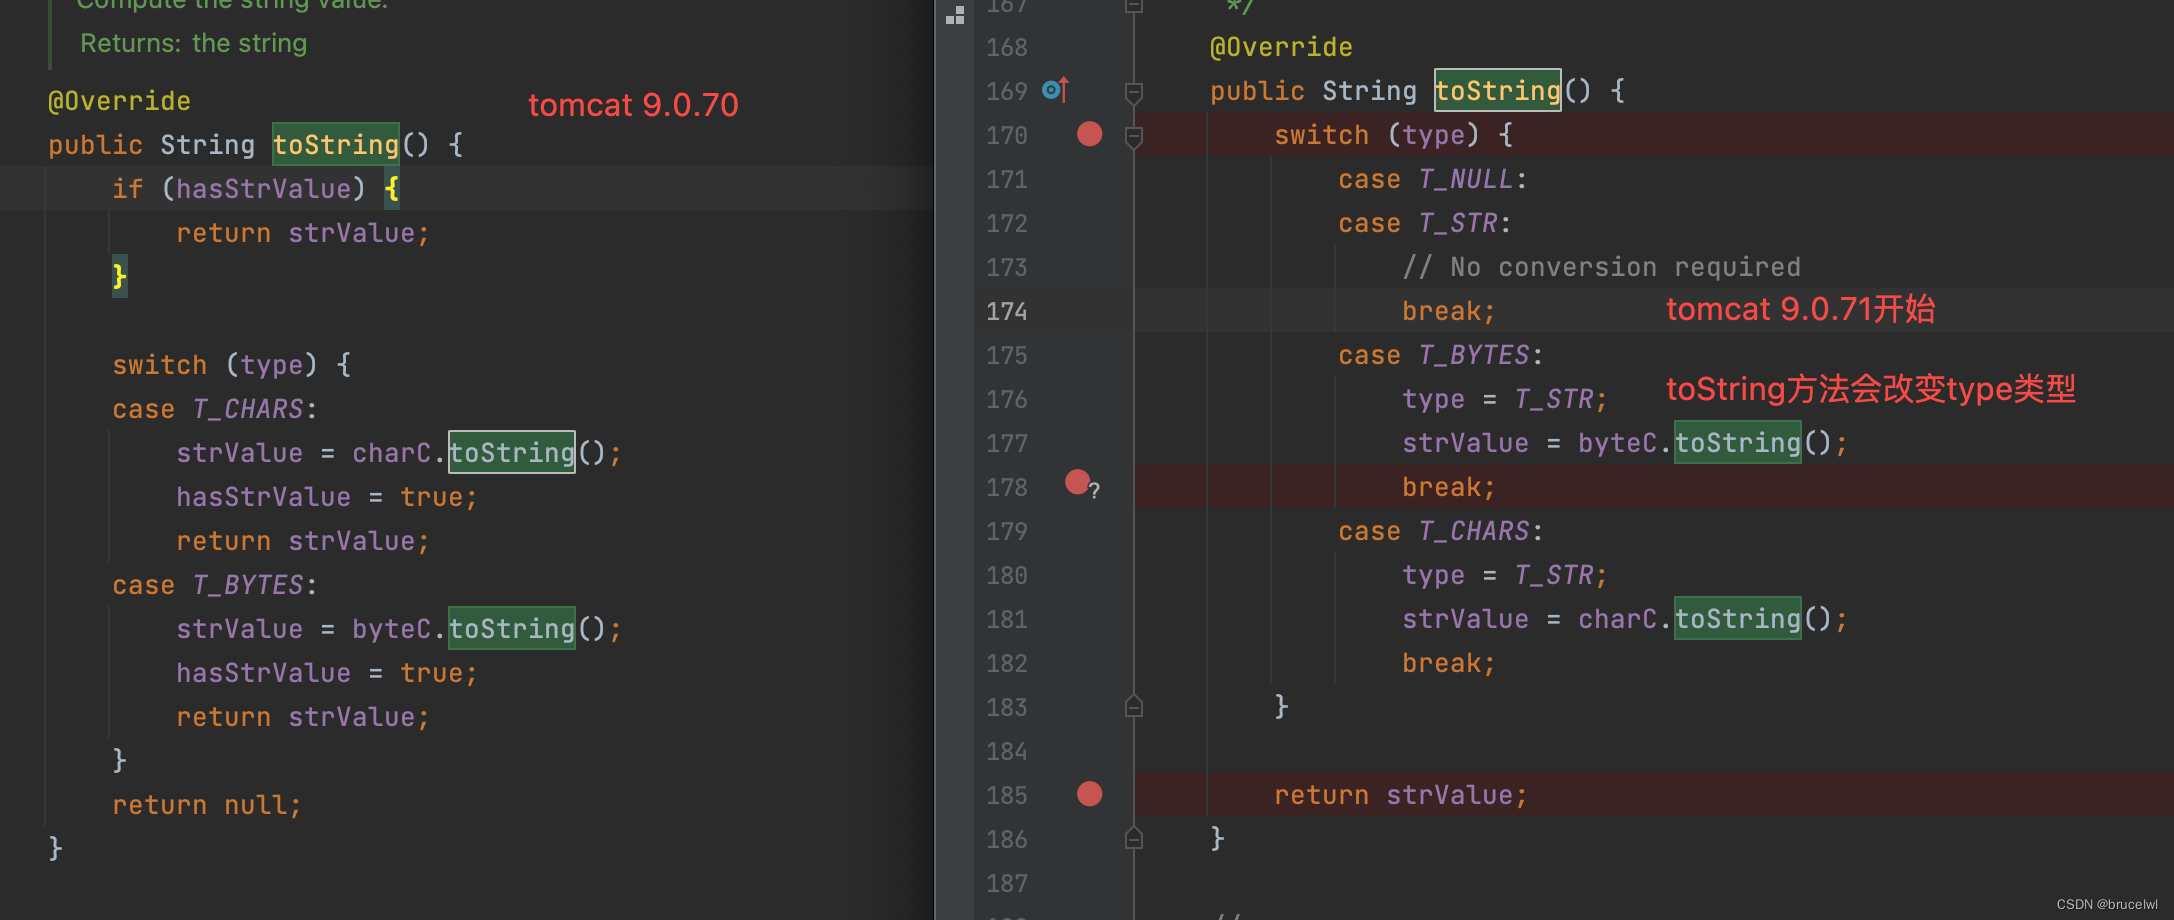Click the '// No conversion required' comment
This screenshot has height=920, width=2174.
click(1601, 267)
